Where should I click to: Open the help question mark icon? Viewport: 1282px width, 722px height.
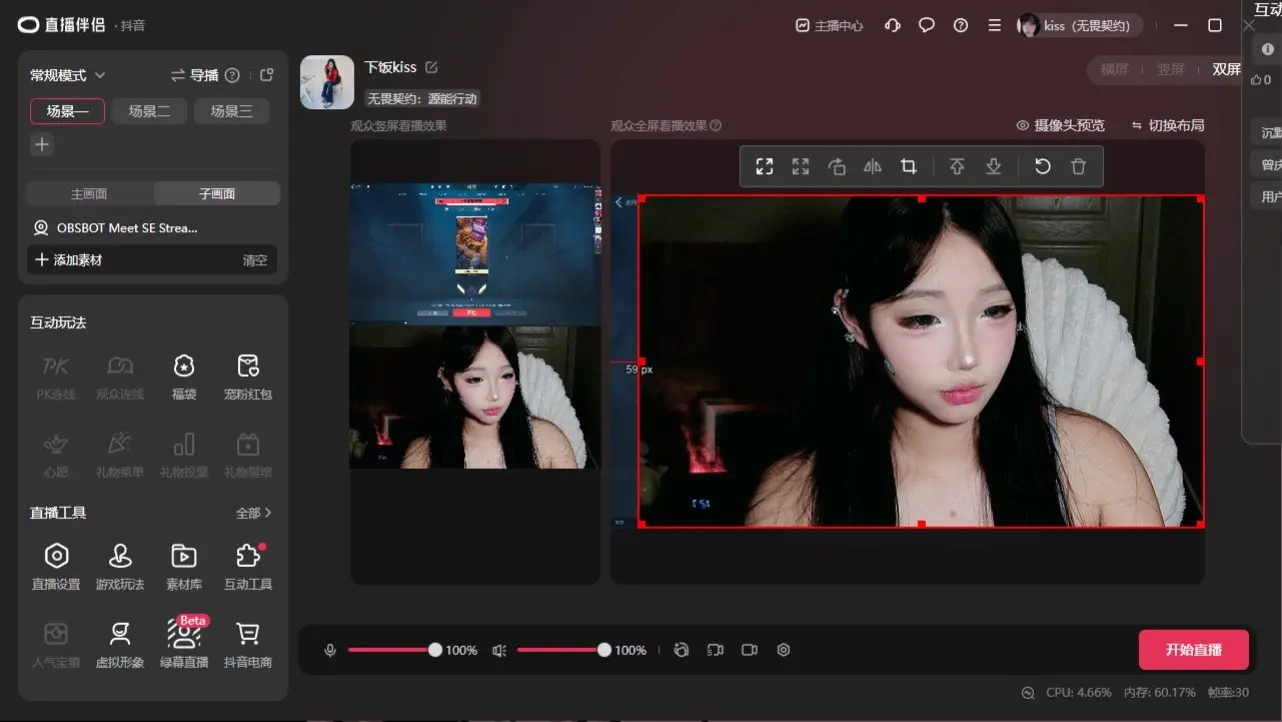tap(960, 26)
